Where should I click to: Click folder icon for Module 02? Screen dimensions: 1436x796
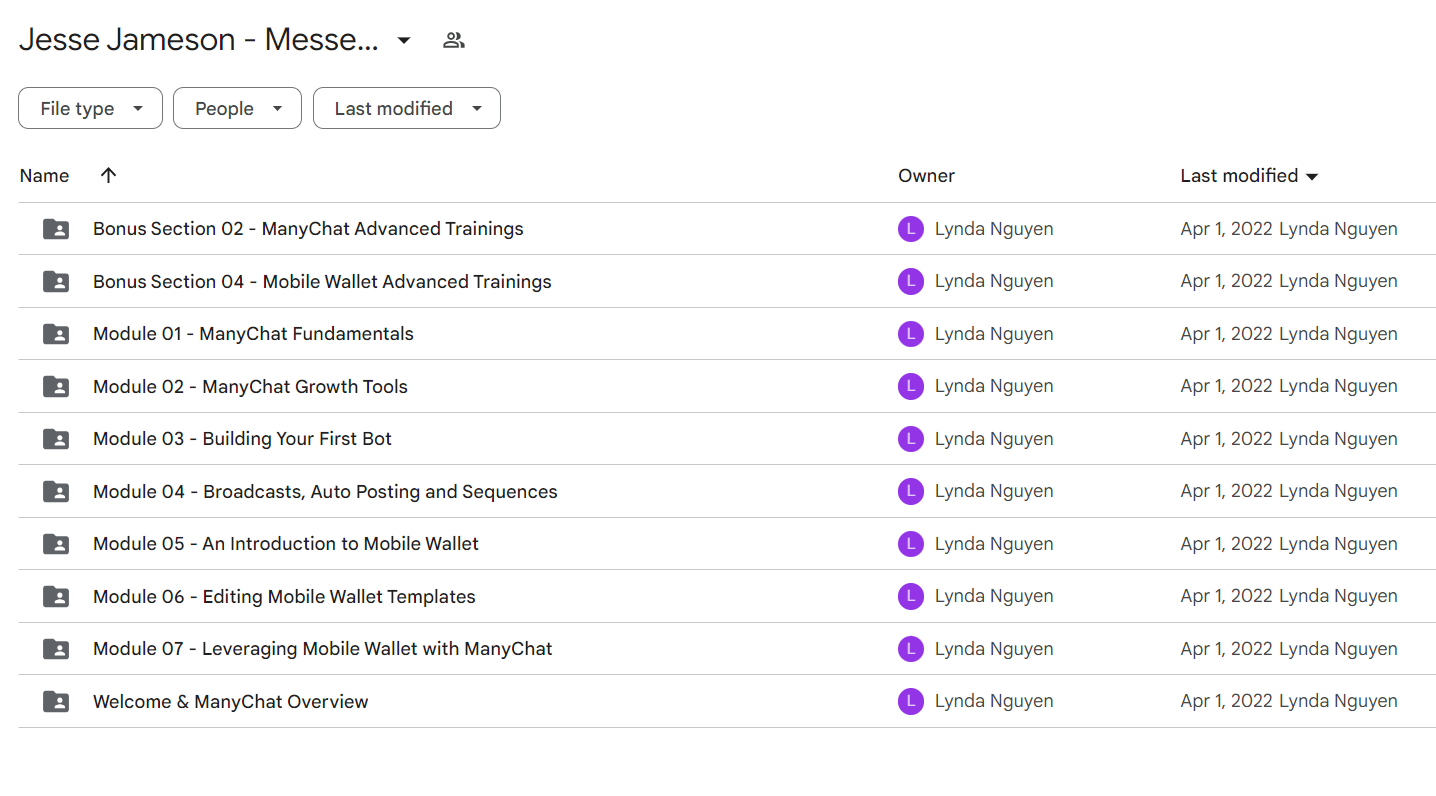click(56, 387)
